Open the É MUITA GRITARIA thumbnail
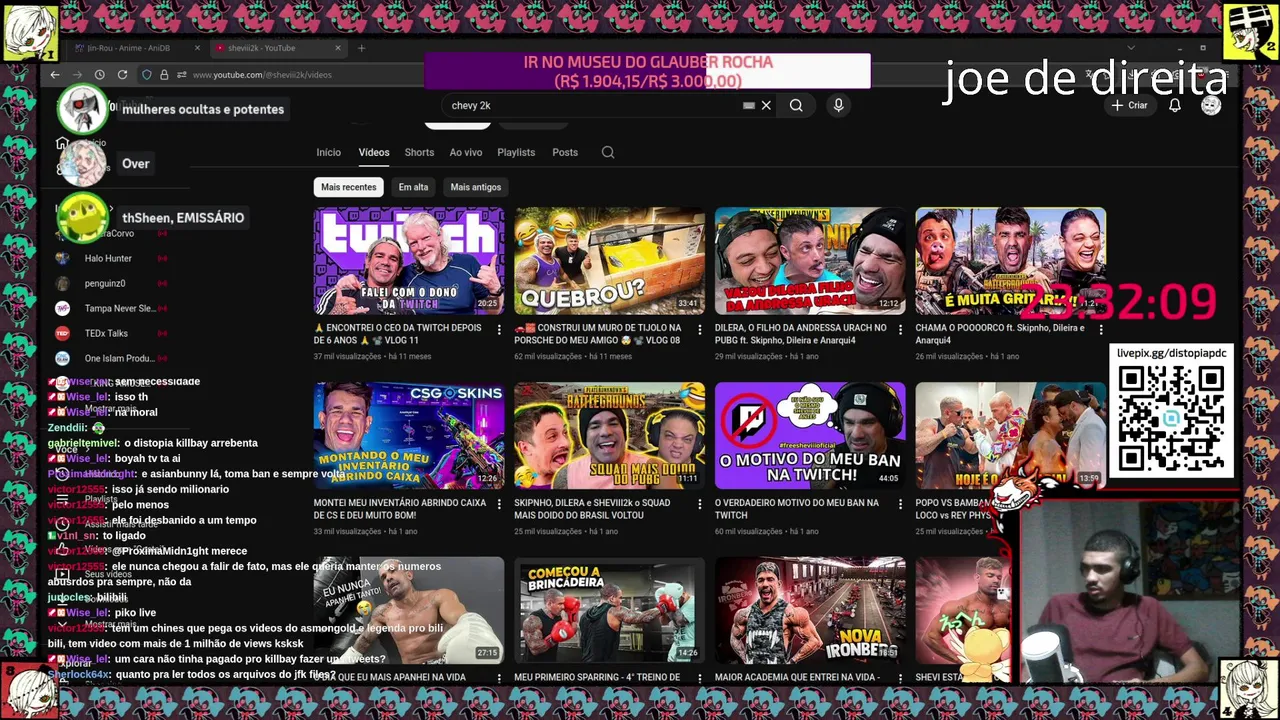The height and width of the screenshot is (720, 1280). tap(1011, 261)
